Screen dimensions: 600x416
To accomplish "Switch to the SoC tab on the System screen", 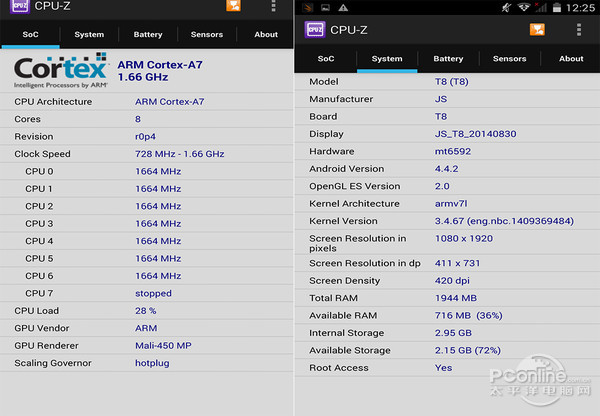I will click(326, 59).
